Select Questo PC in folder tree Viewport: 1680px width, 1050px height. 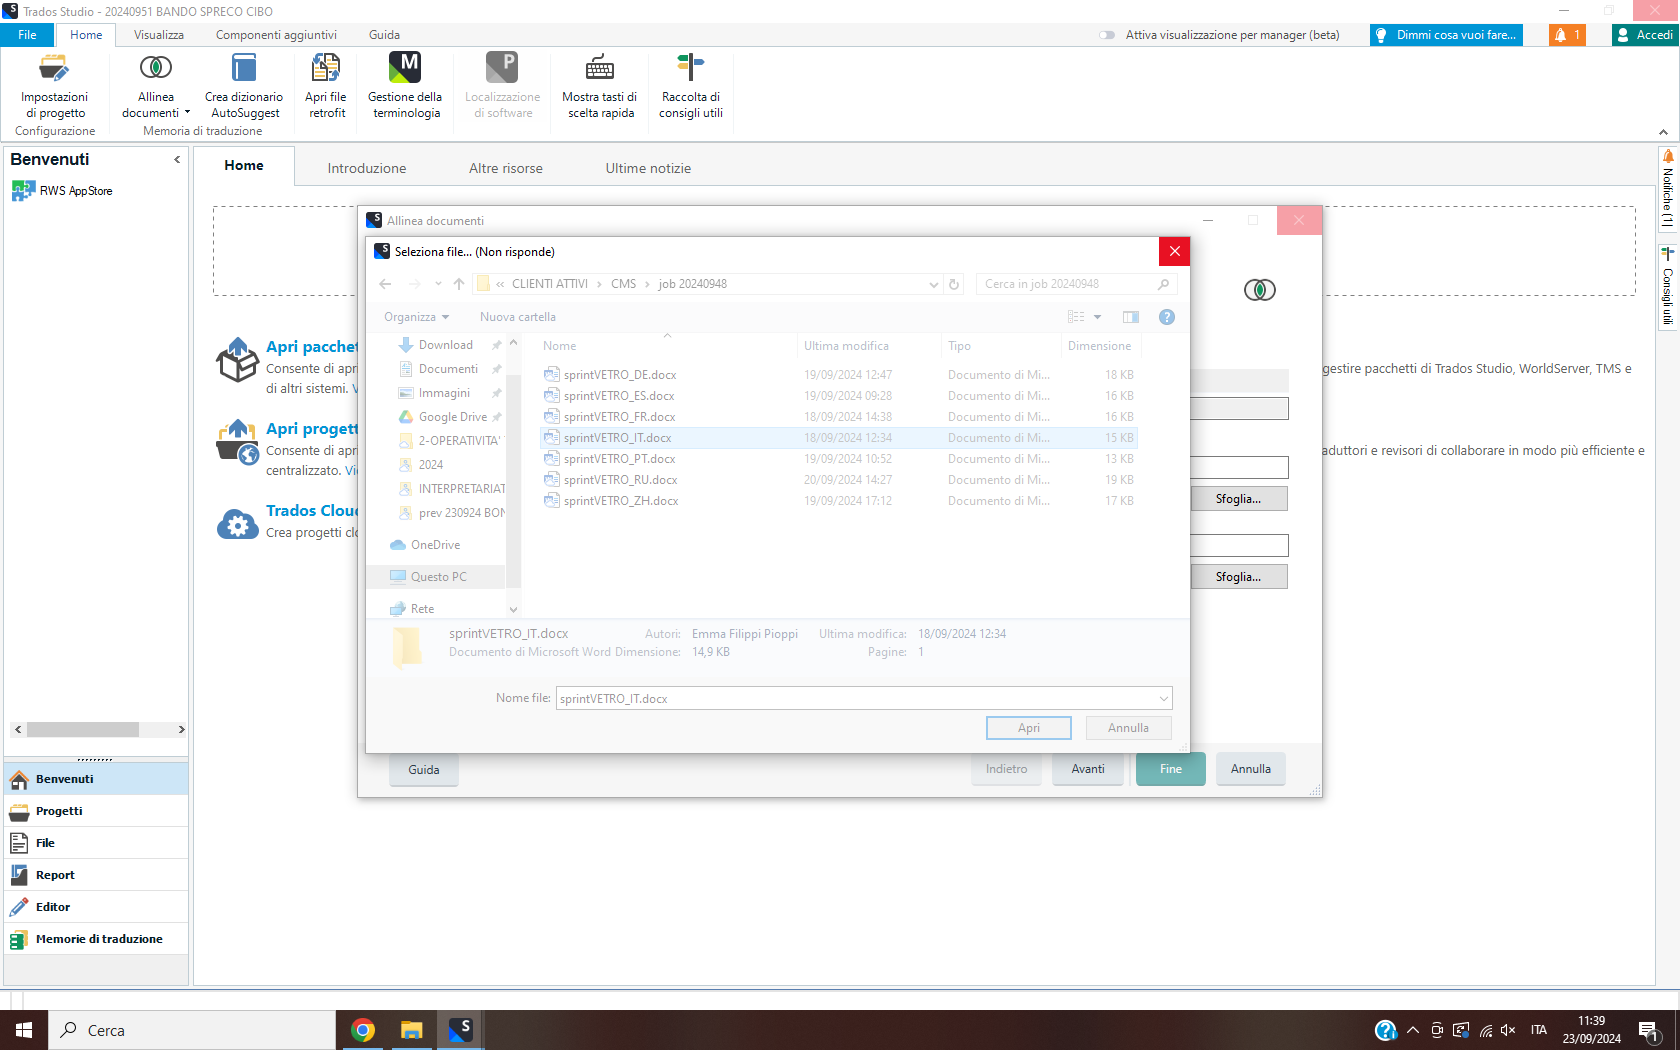click(438, 577)
